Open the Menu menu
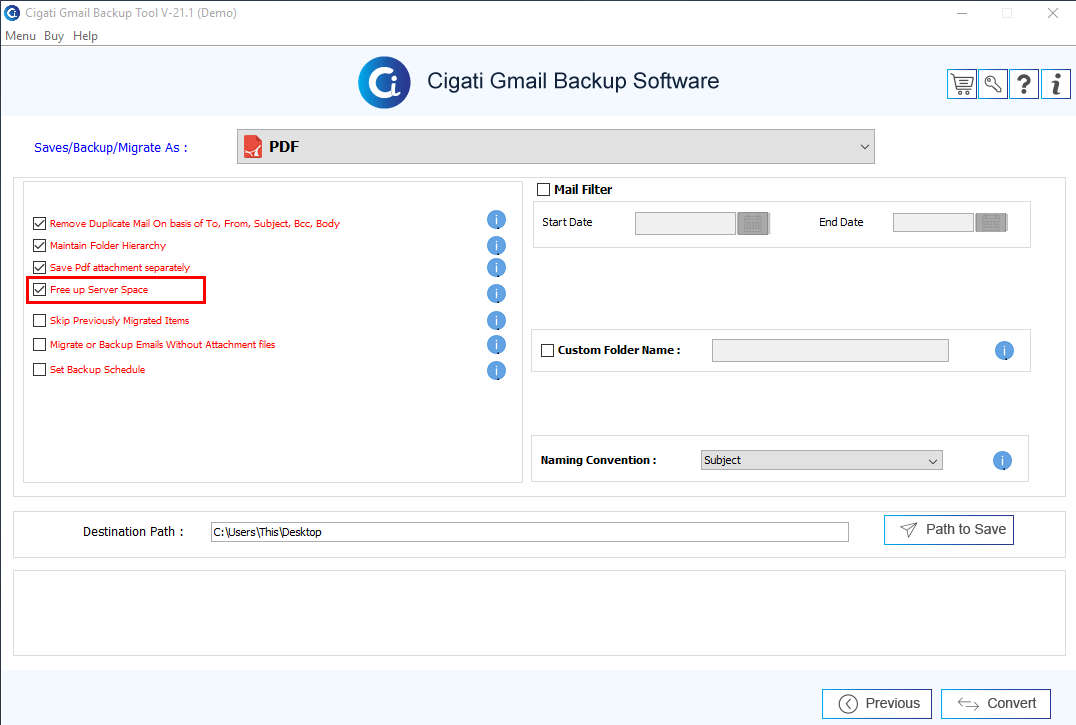Image resolution: width=1076 pixels, height=725 pixels. click(x=20, y=36)
